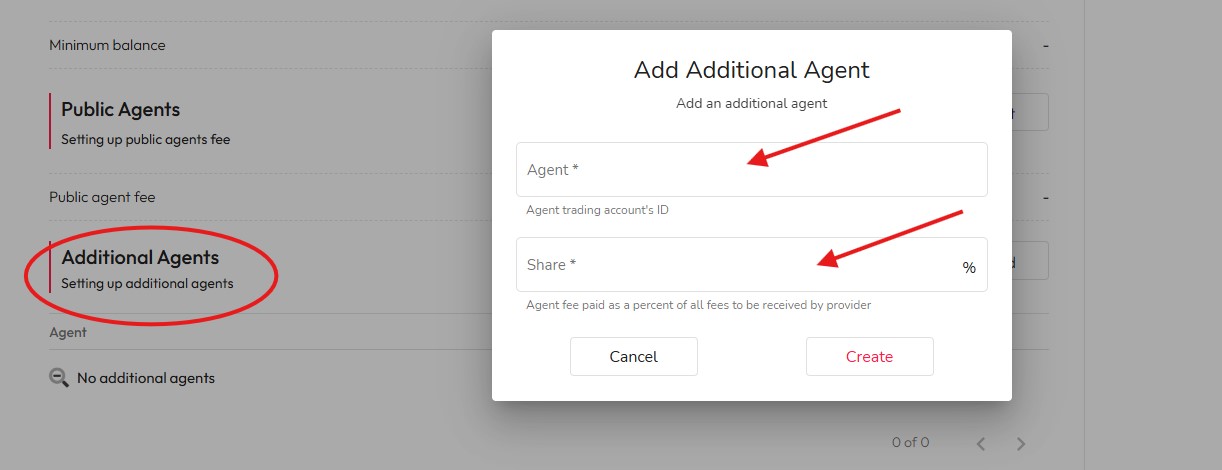Select the Additional Agents section heading

[x=140, y=258]
